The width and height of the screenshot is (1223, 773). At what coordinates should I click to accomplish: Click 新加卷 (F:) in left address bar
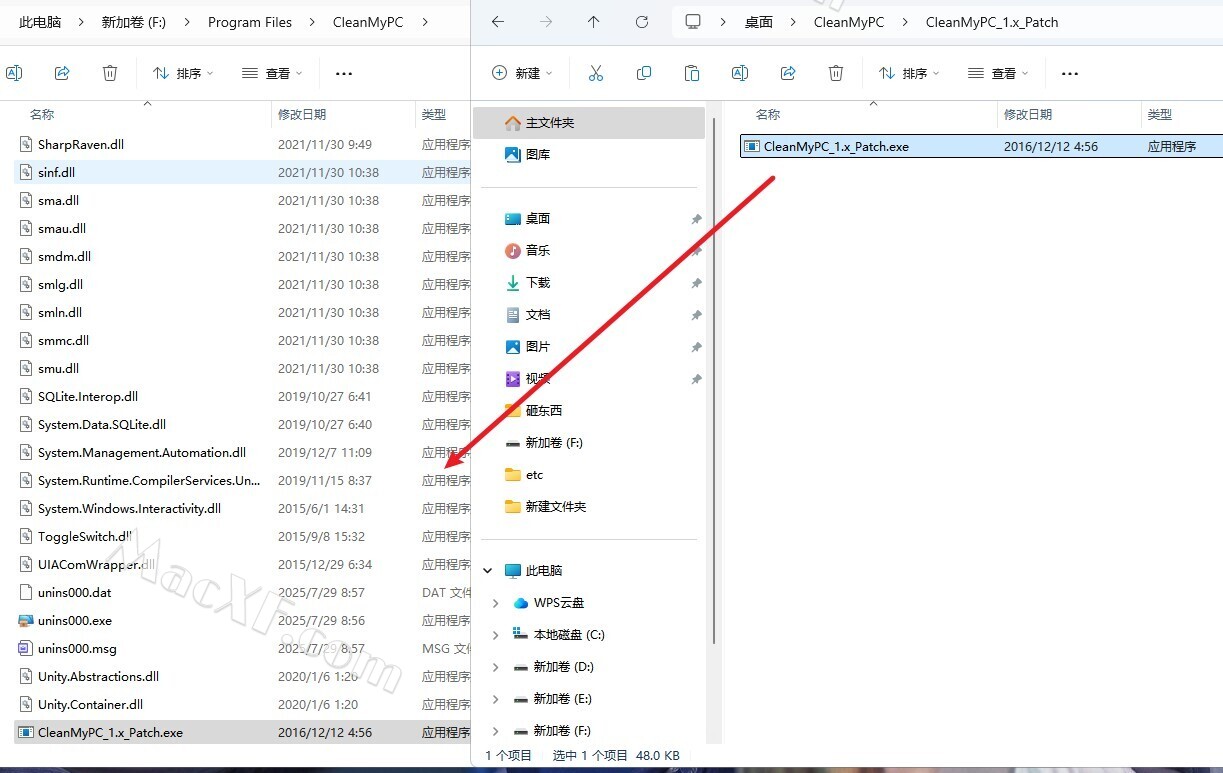[134, 22]
